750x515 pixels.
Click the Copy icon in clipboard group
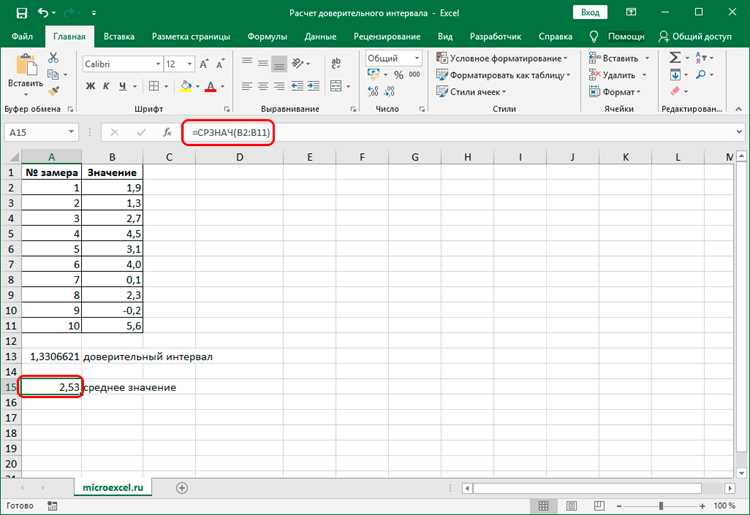(53, 75)
